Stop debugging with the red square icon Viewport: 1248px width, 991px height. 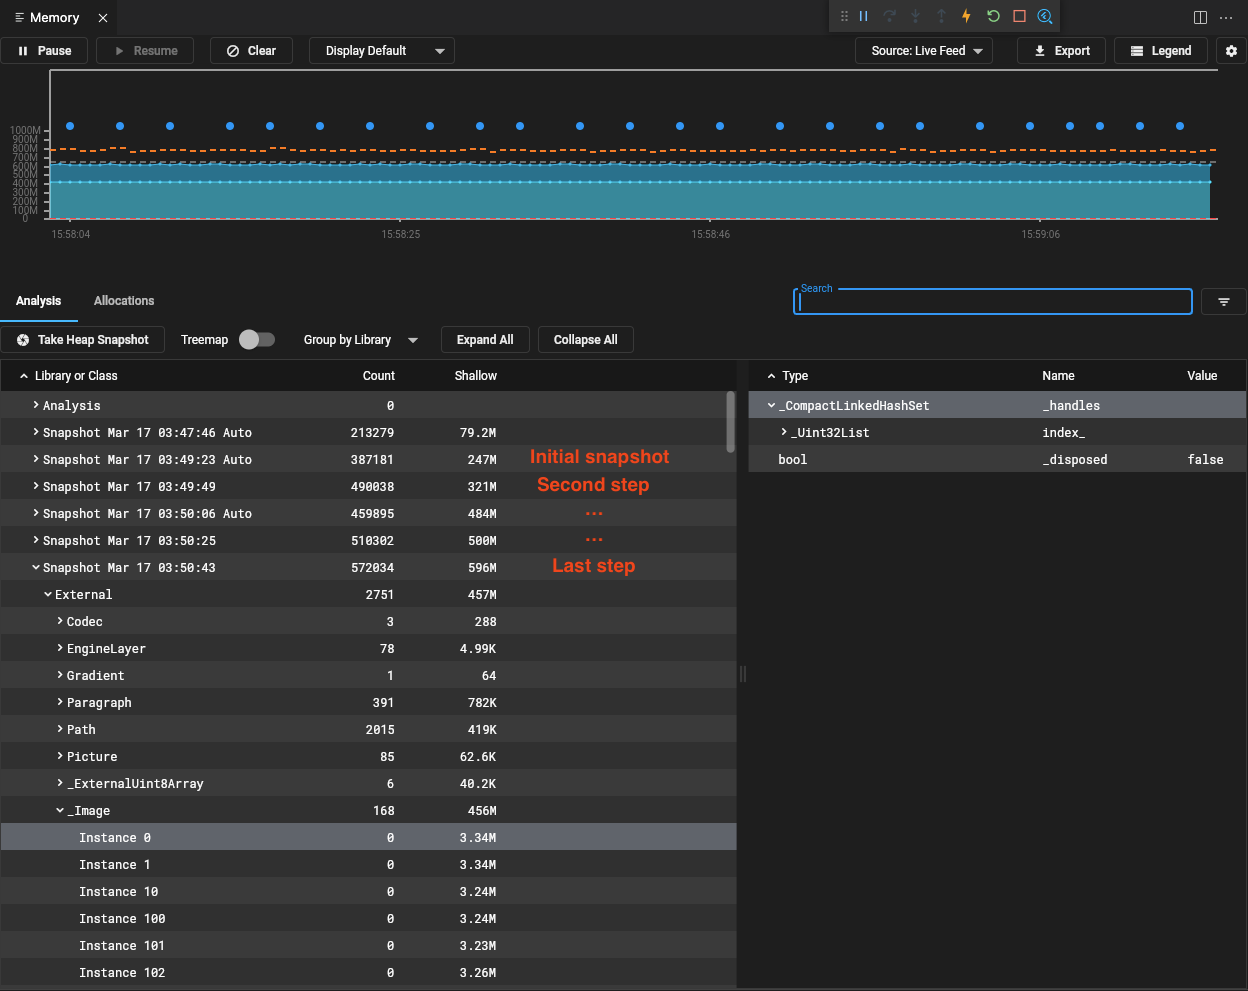[x=1019, y=16]
